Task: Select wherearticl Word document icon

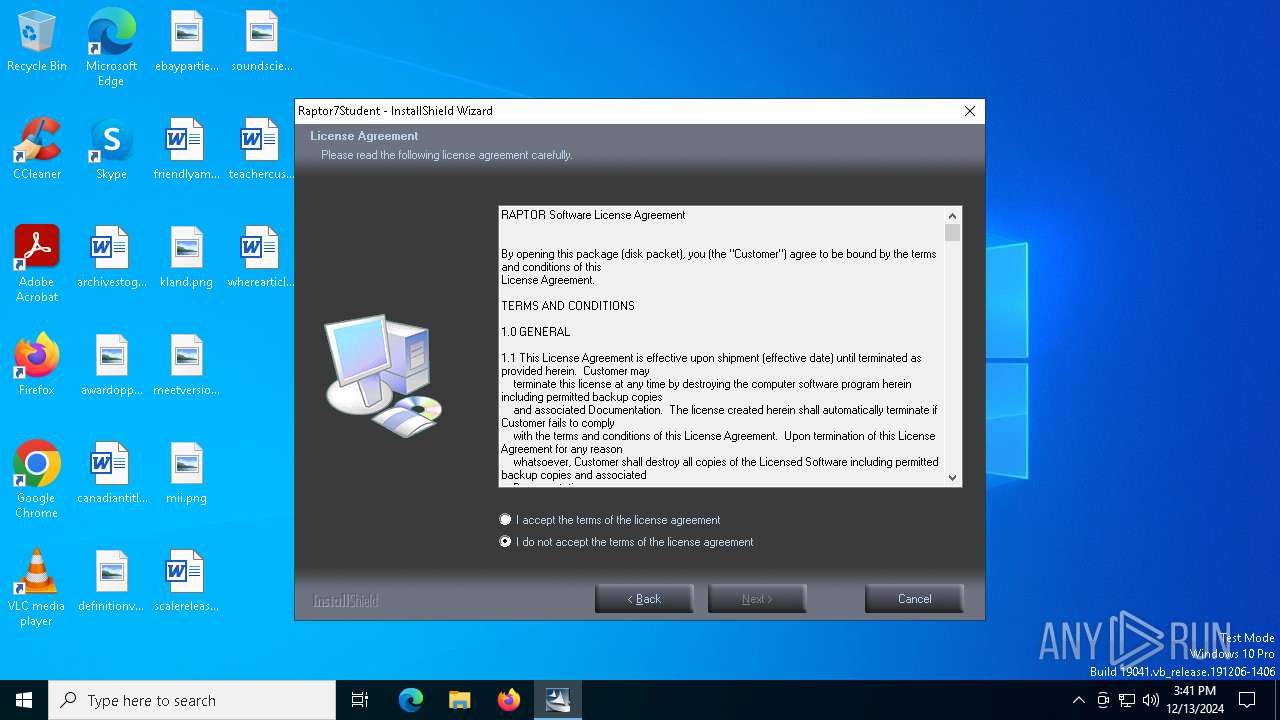Action: tap(261, 258)
